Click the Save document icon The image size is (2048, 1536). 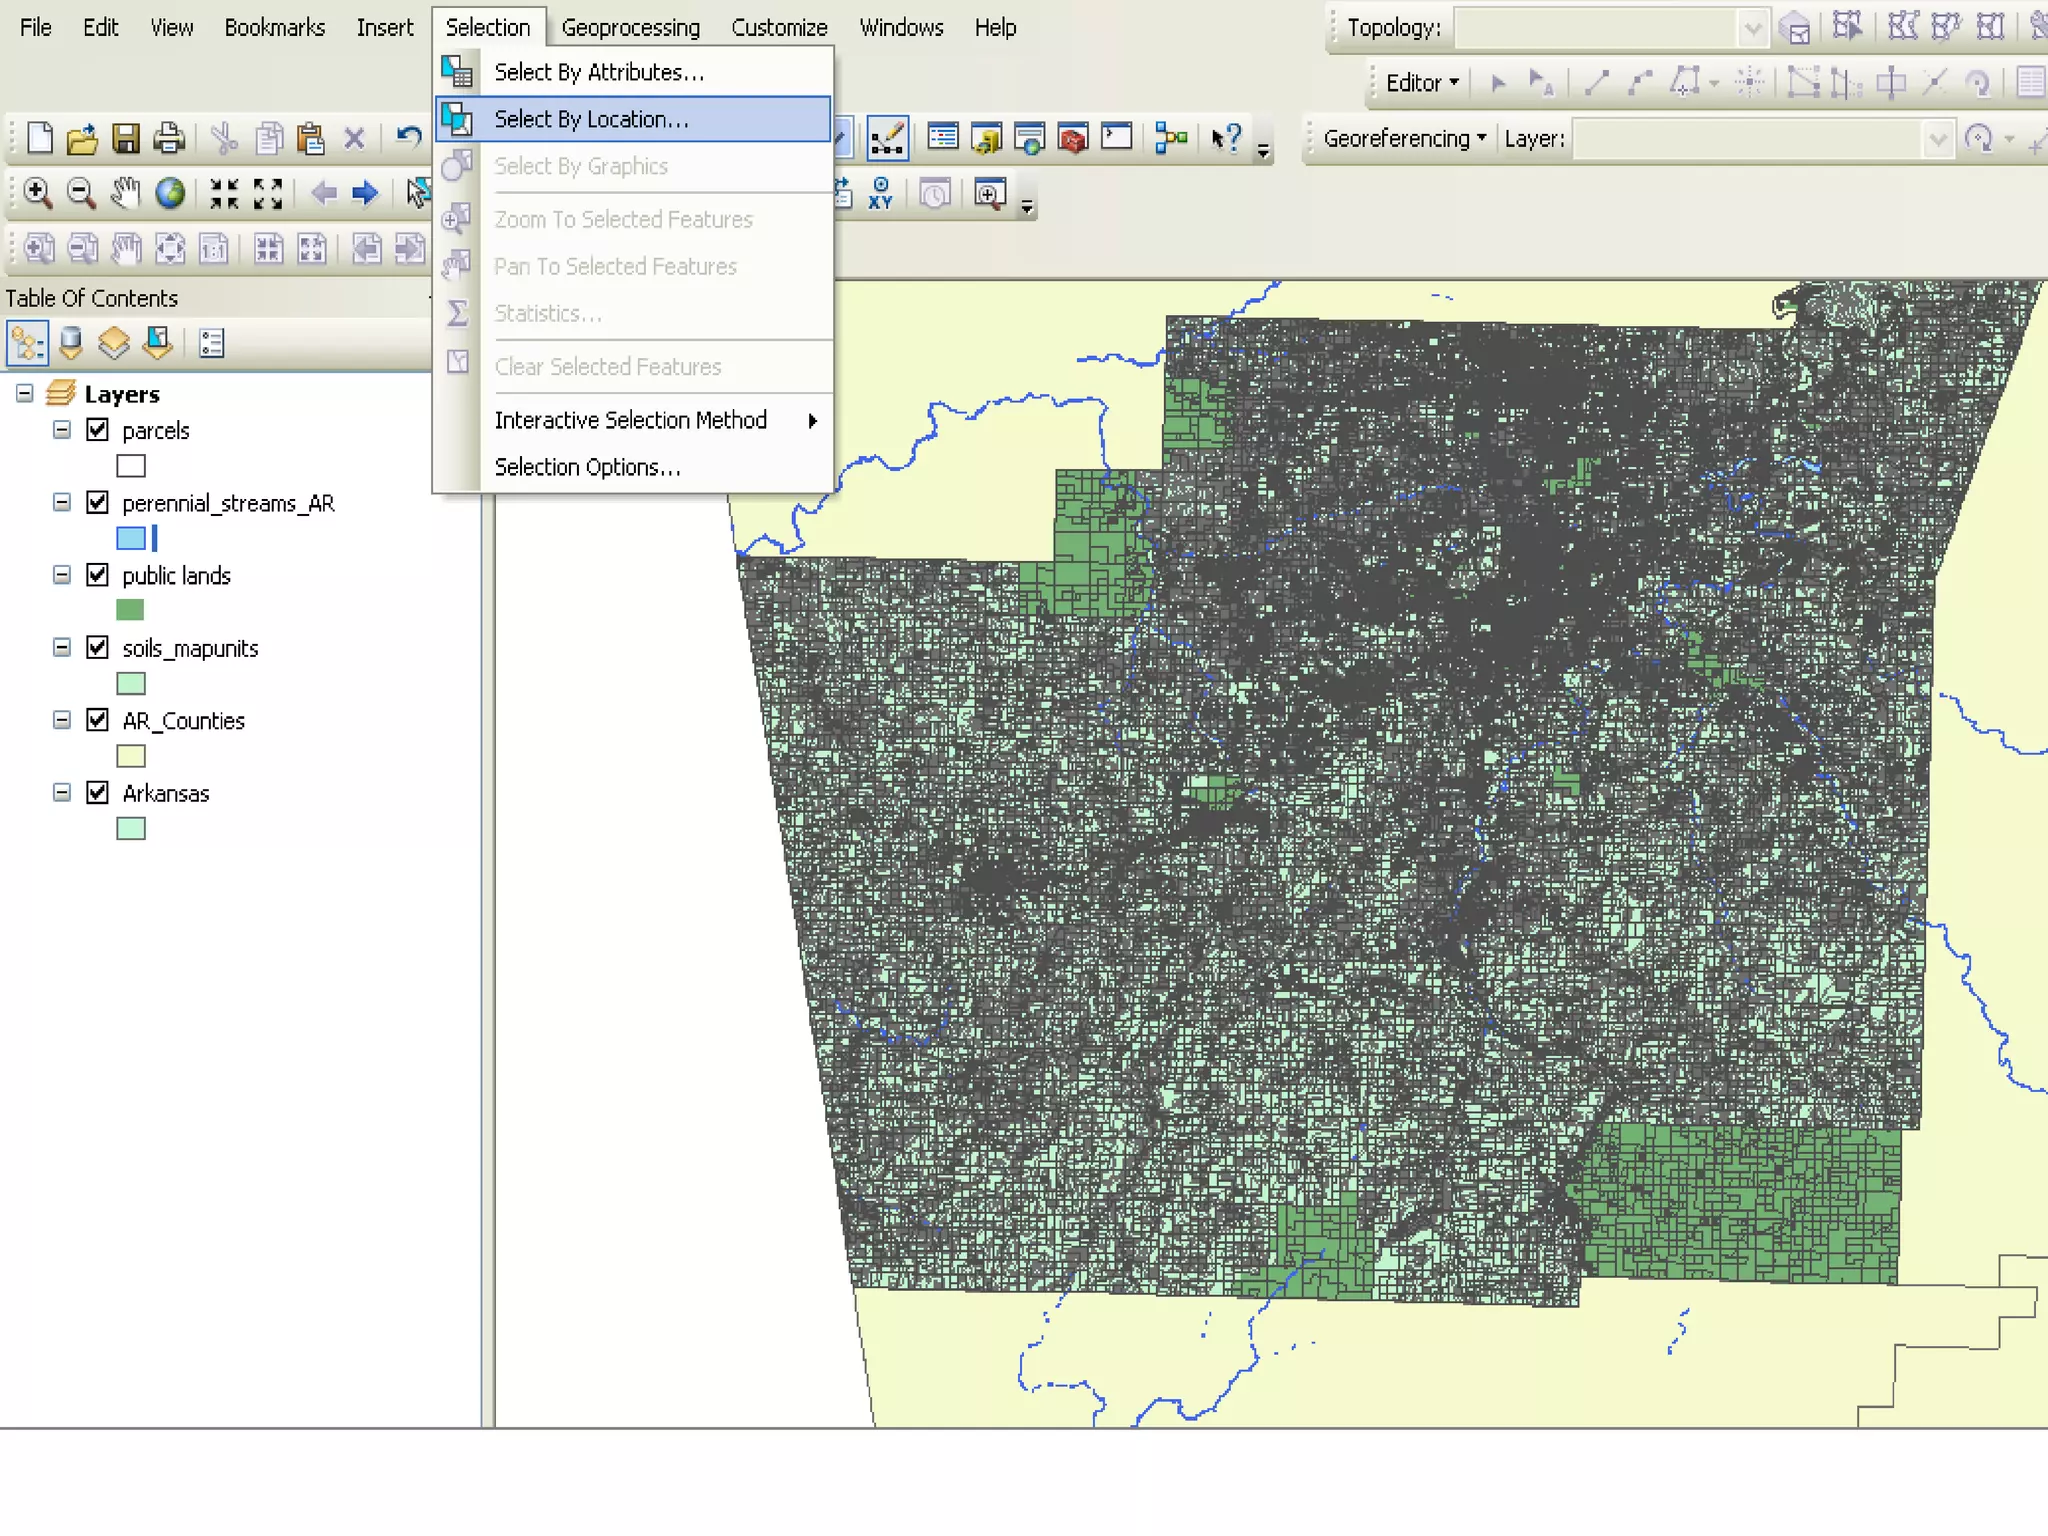(126, 138)
